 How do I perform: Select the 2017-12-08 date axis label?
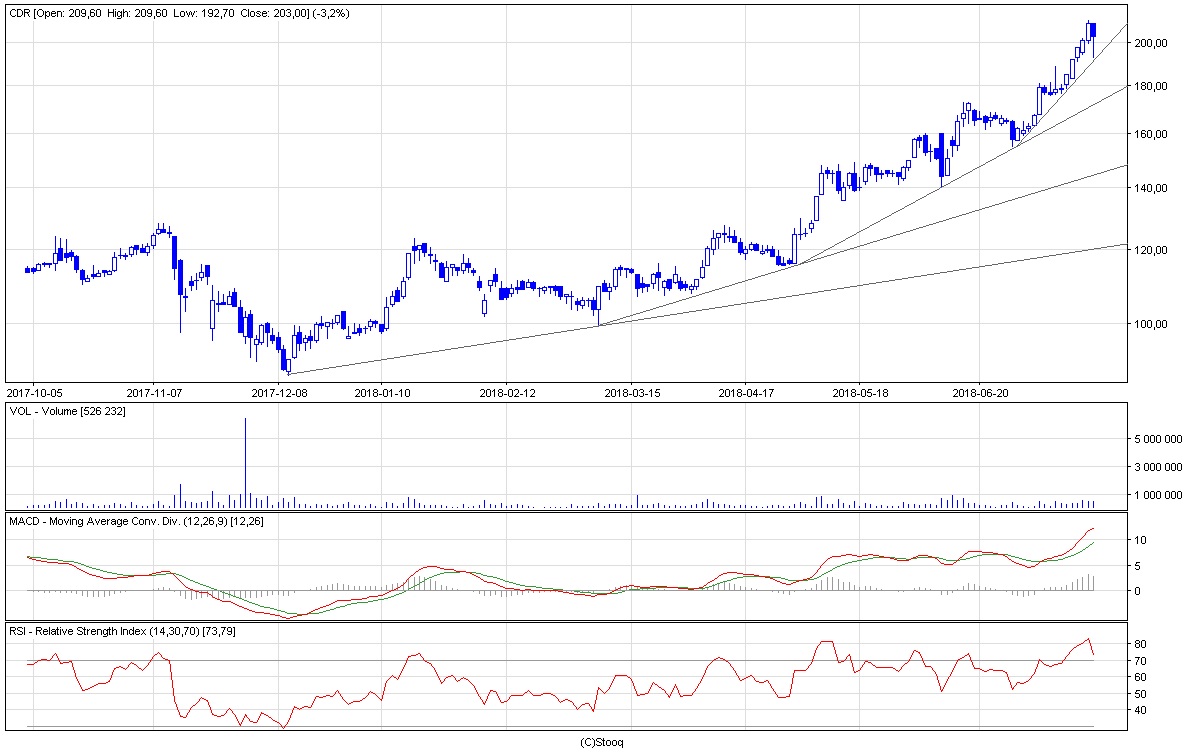[279, 393]
